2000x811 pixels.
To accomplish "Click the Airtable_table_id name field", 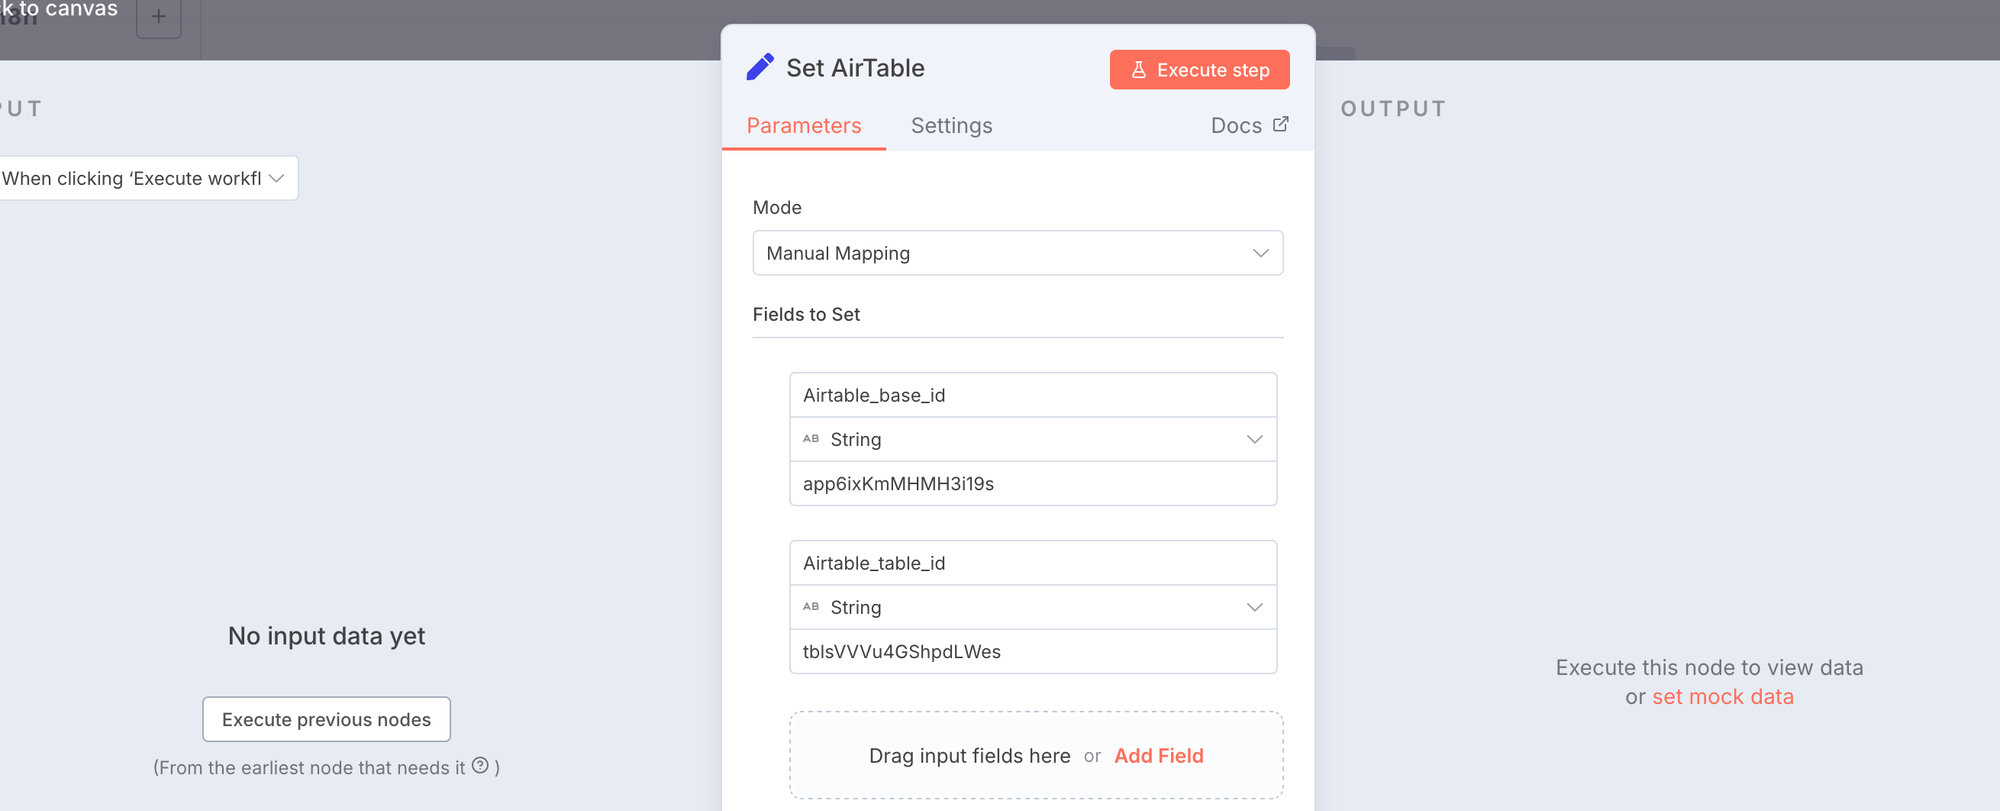I will 1032,563.
